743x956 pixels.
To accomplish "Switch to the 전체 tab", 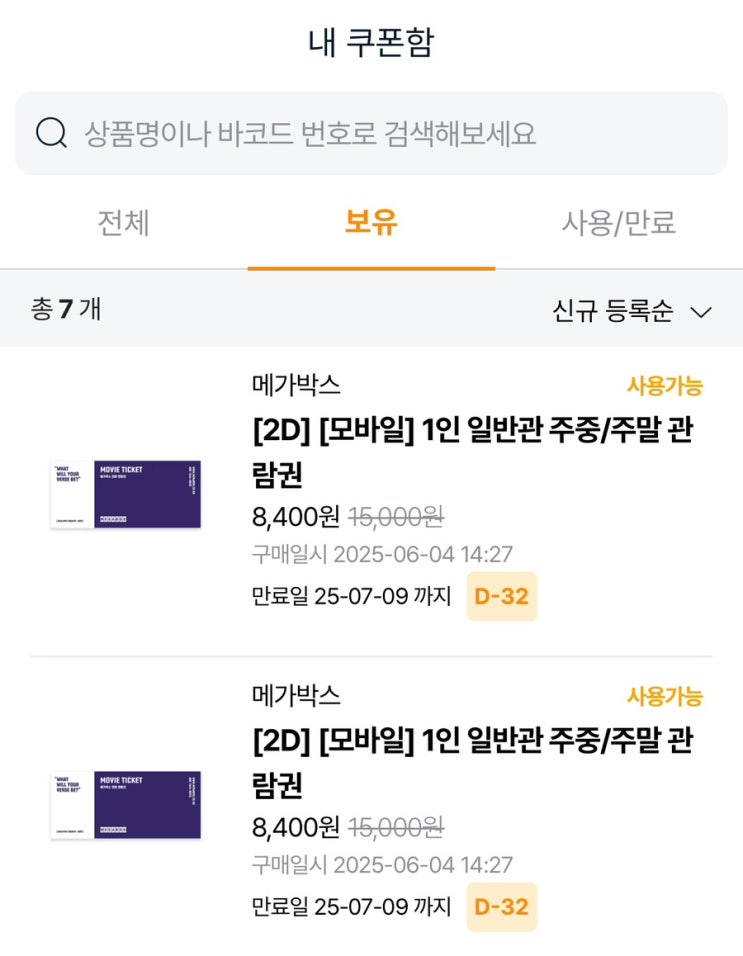I will click(123, 223).
